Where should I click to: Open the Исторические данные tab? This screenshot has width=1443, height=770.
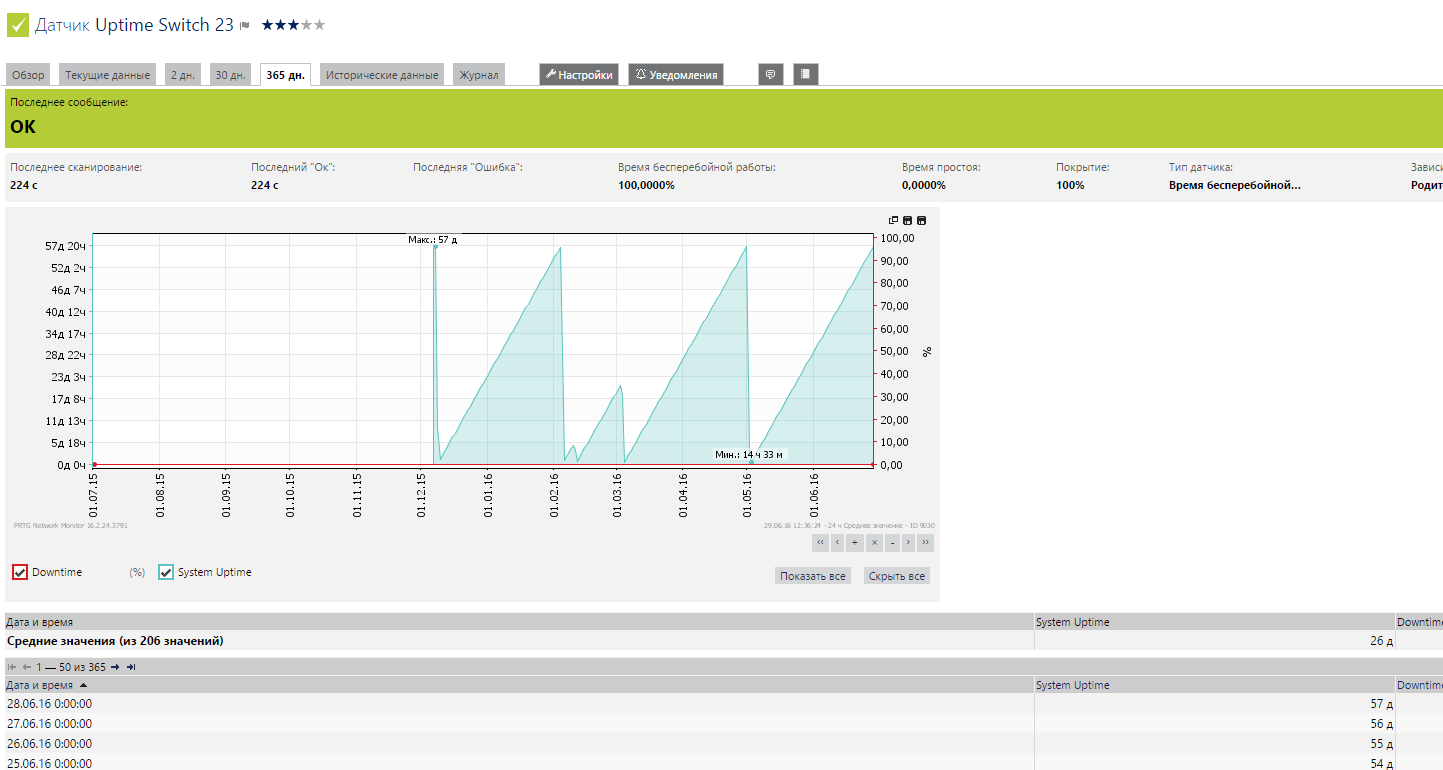(382, 75)
